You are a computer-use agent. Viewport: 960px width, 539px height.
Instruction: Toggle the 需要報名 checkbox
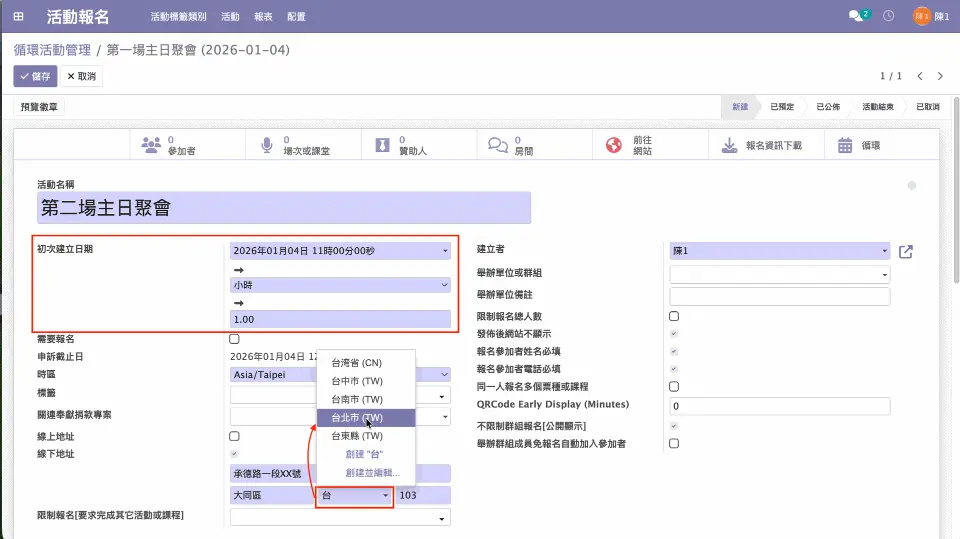coord(234,340)
